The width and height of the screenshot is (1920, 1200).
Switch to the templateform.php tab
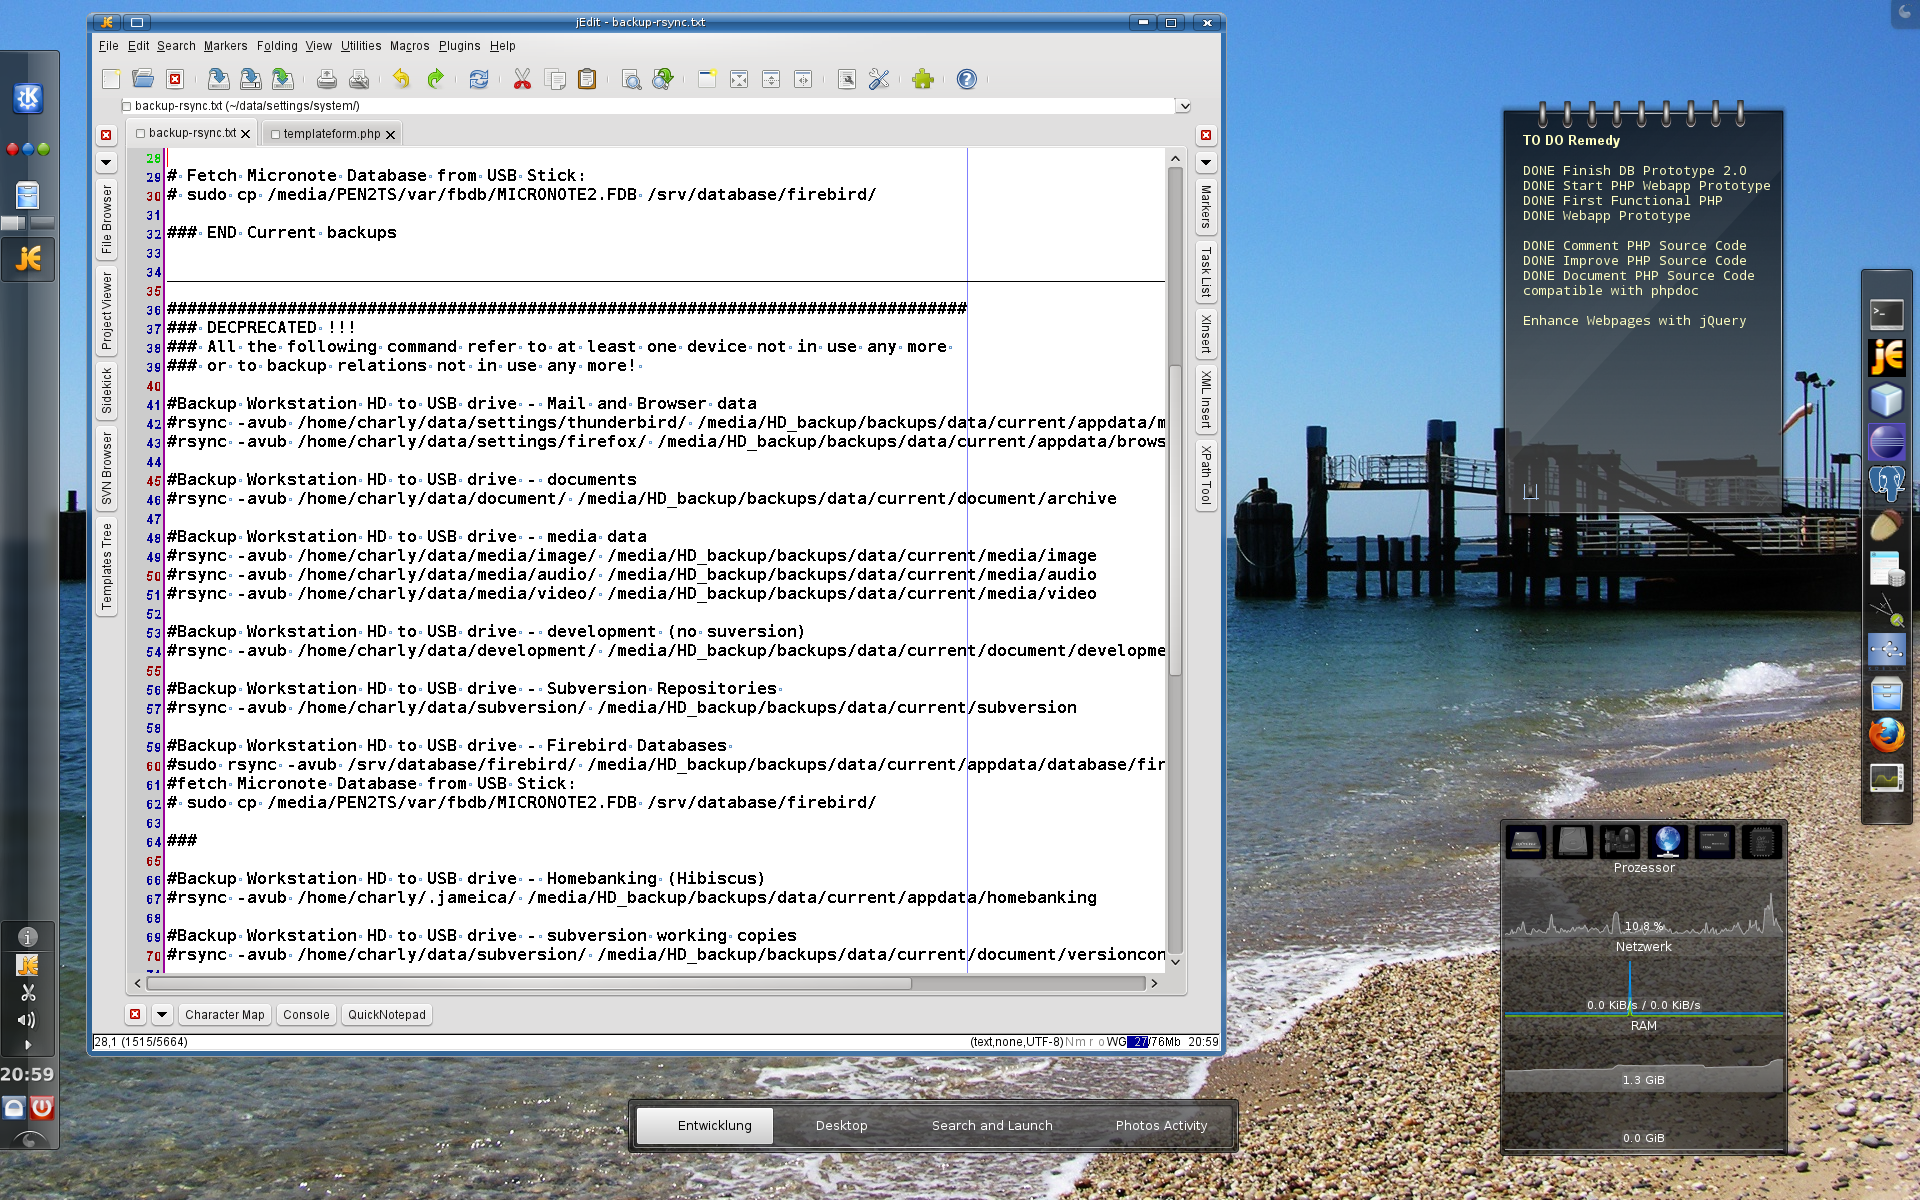tap(331, 134)
